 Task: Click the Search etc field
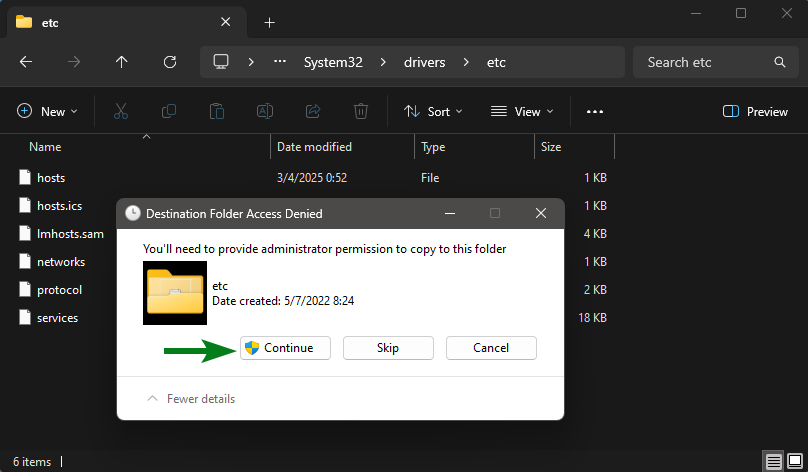coord(716,62)
